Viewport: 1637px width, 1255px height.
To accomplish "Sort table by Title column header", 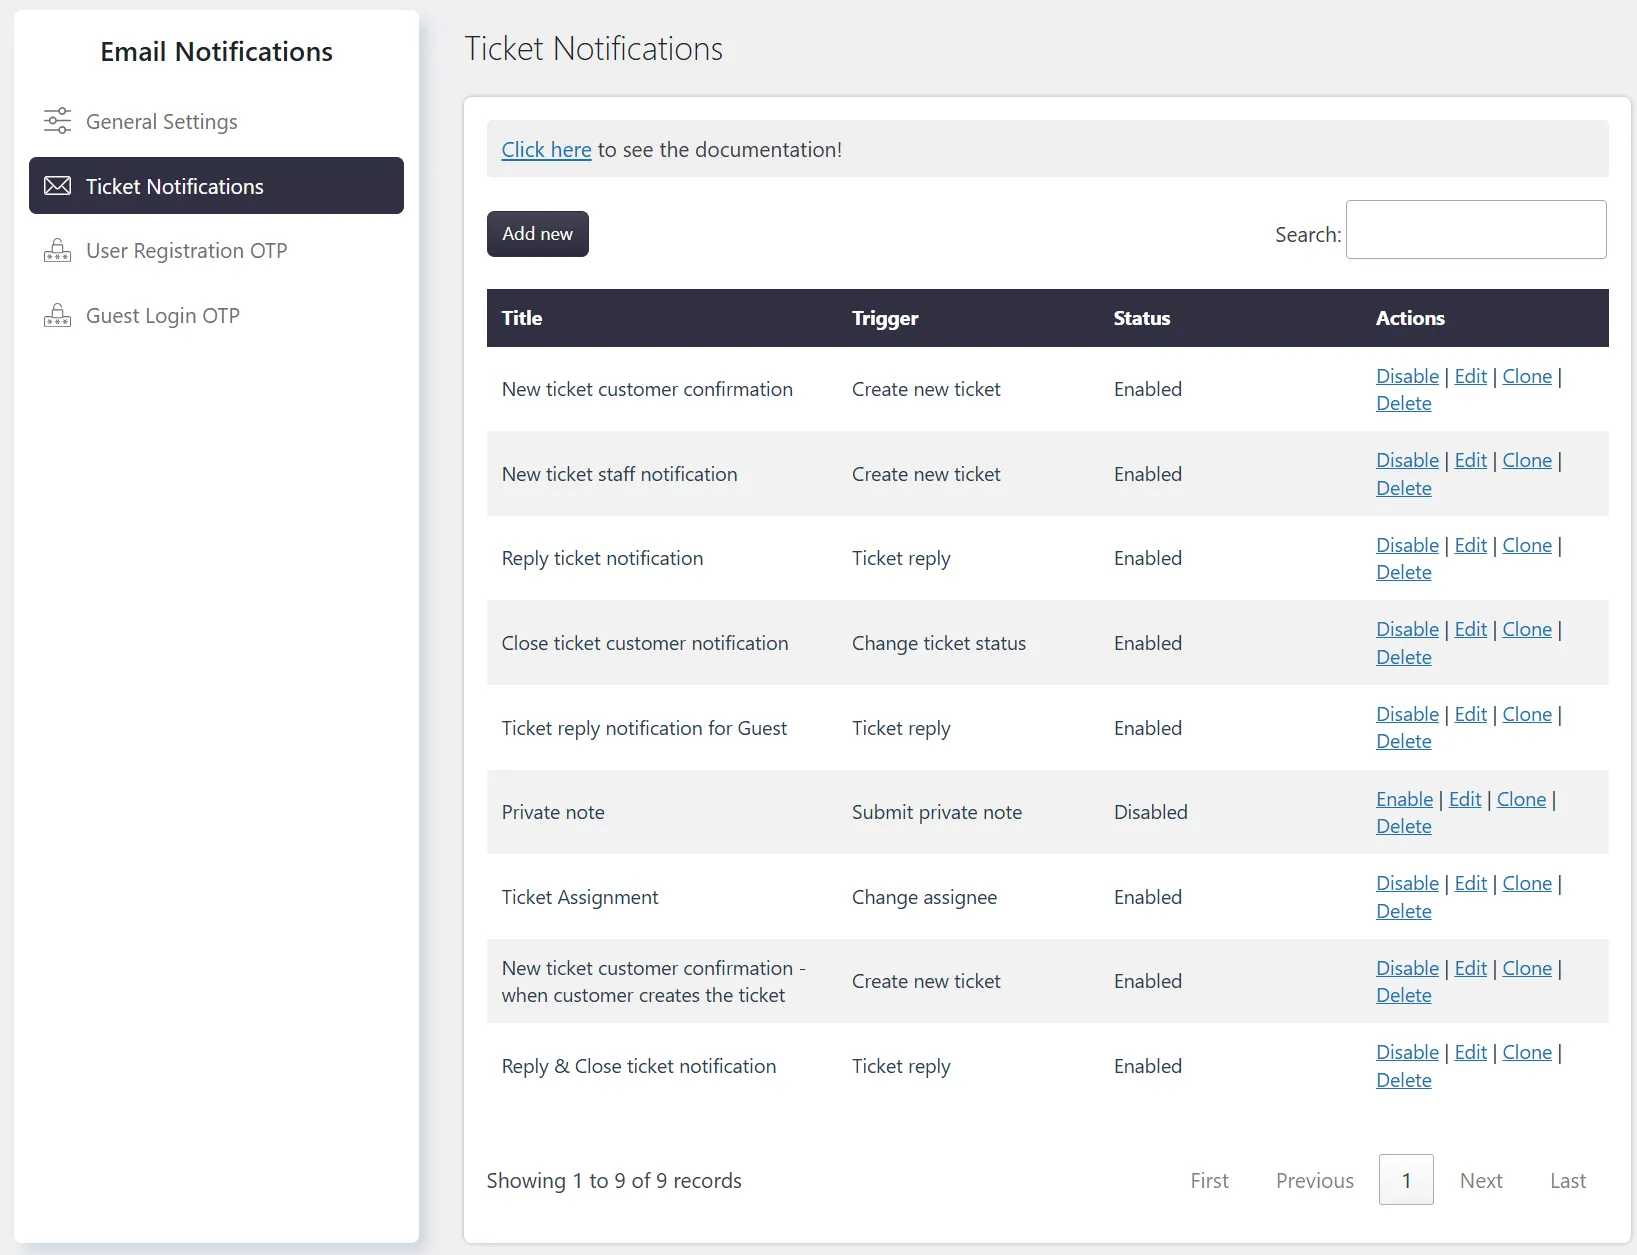I will (x=522, y=318).
